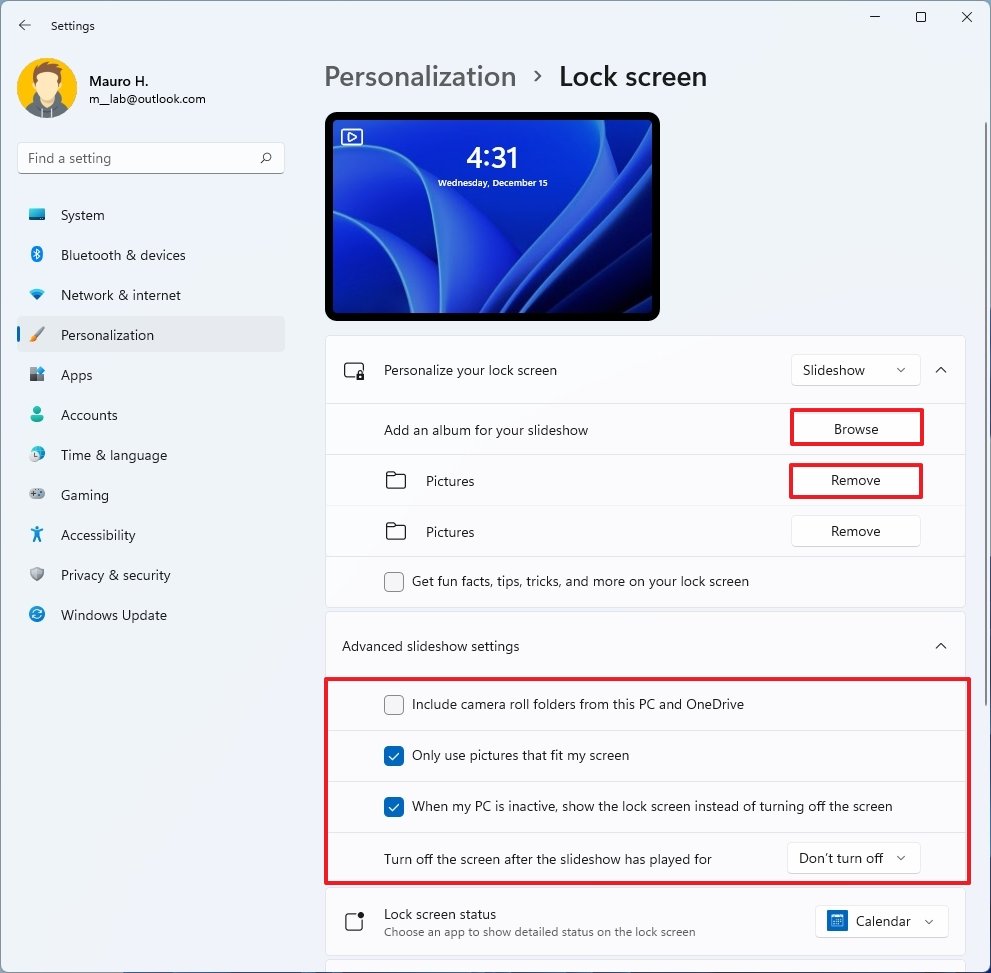Image resolution: width=991 pixels, height=973 pixels.
Task: Open the Don't turn off dropdown
Action: (x=853, y=858)
